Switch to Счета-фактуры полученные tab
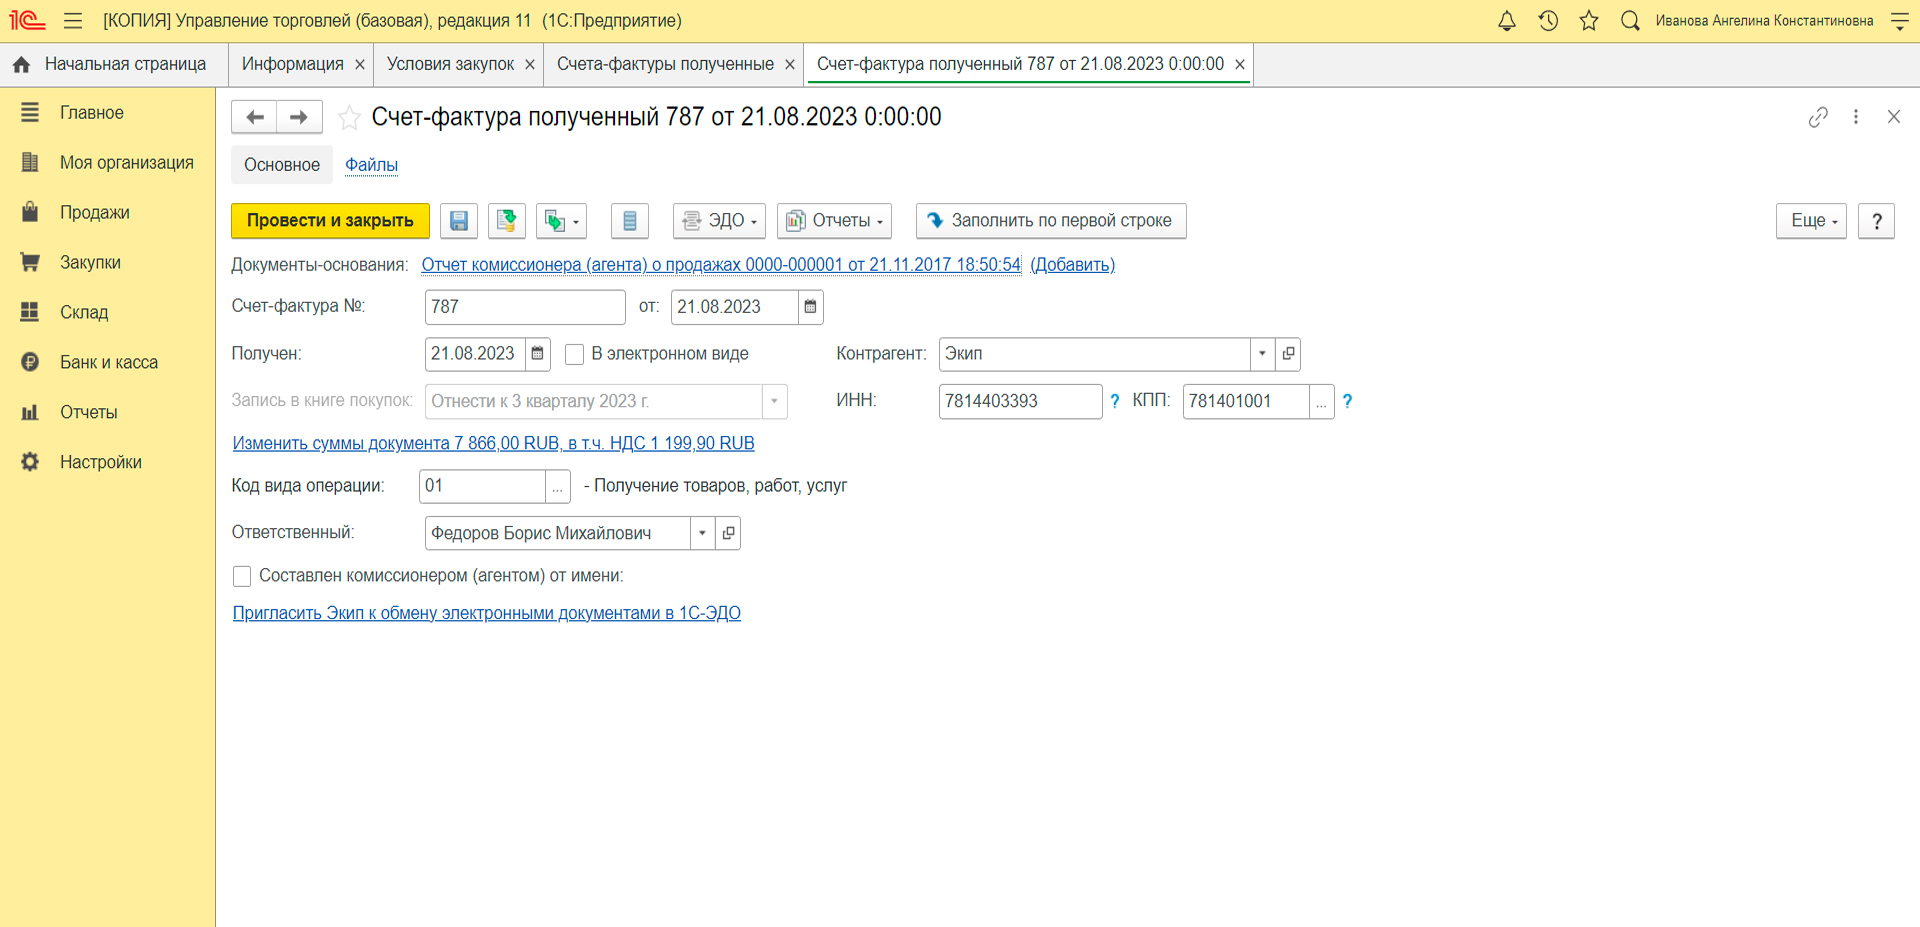This screenshot has height=927, width=1920. tap(665, 65)
